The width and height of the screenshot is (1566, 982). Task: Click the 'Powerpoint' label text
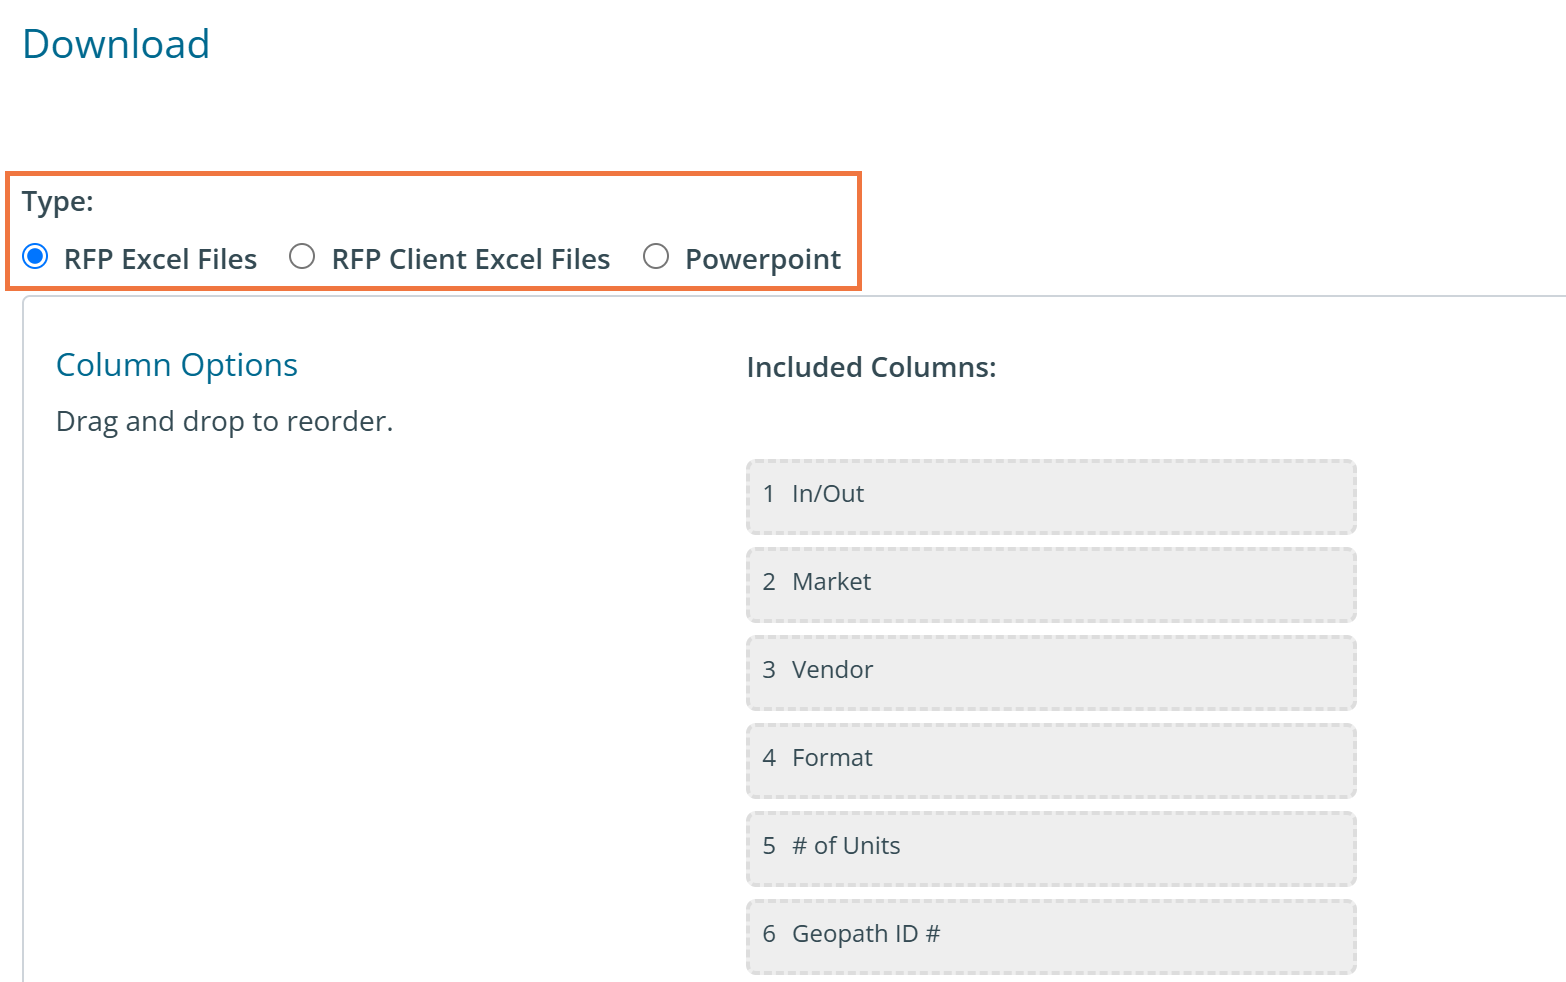click(x=762, y=260)
